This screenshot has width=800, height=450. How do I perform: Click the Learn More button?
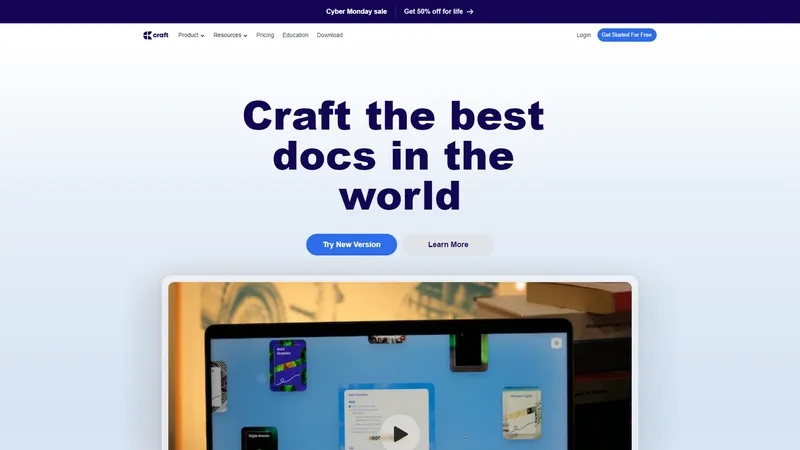tap(448, 244)
